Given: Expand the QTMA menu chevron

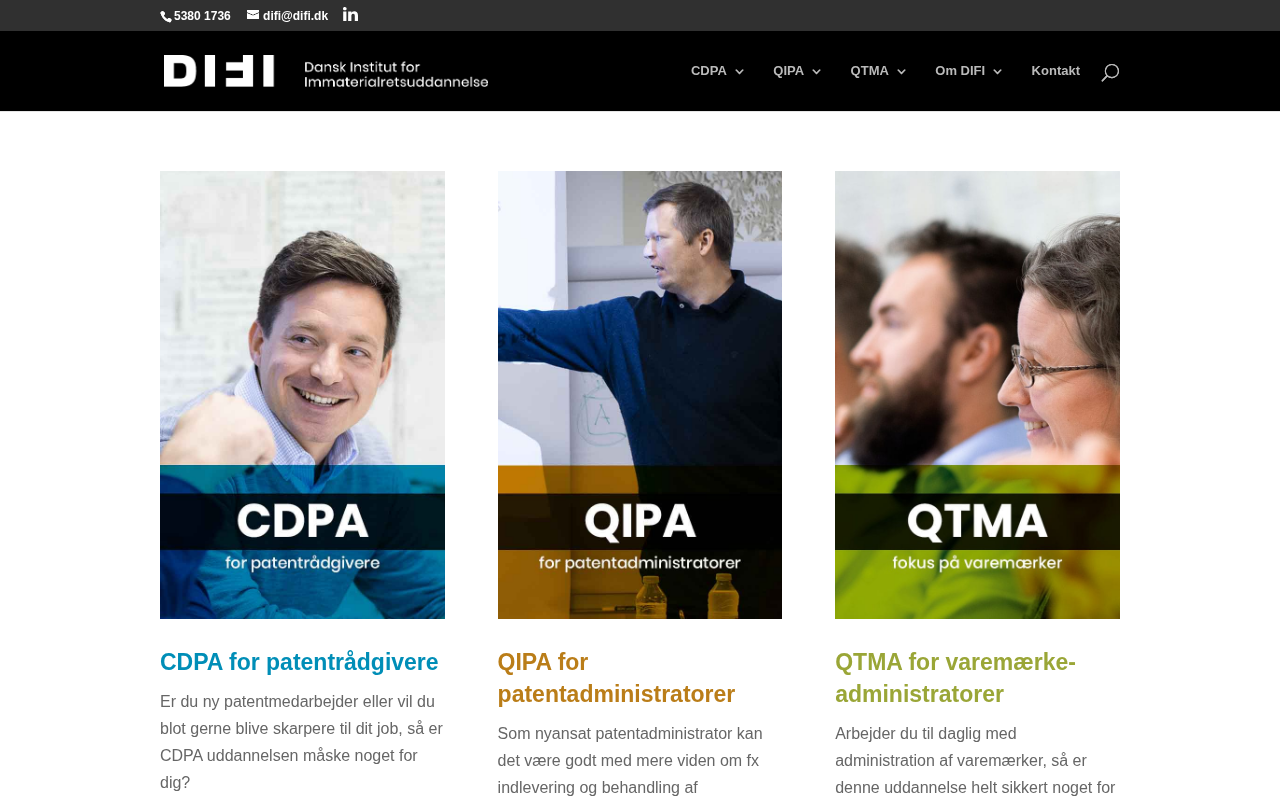Looking at the screenshot, I should pos(901,71).
